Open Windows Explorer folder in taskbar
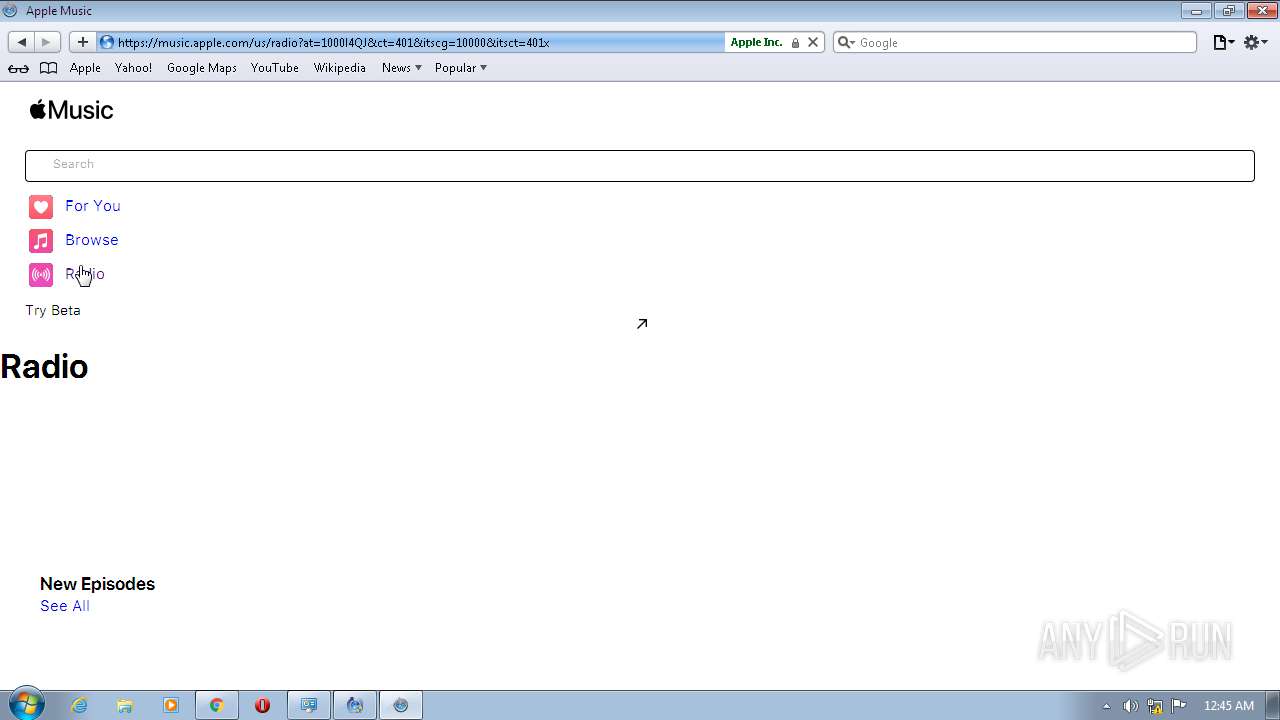The height and width of the screenshot is (720, 1280). pyautogui.click(x=125, y=705)
